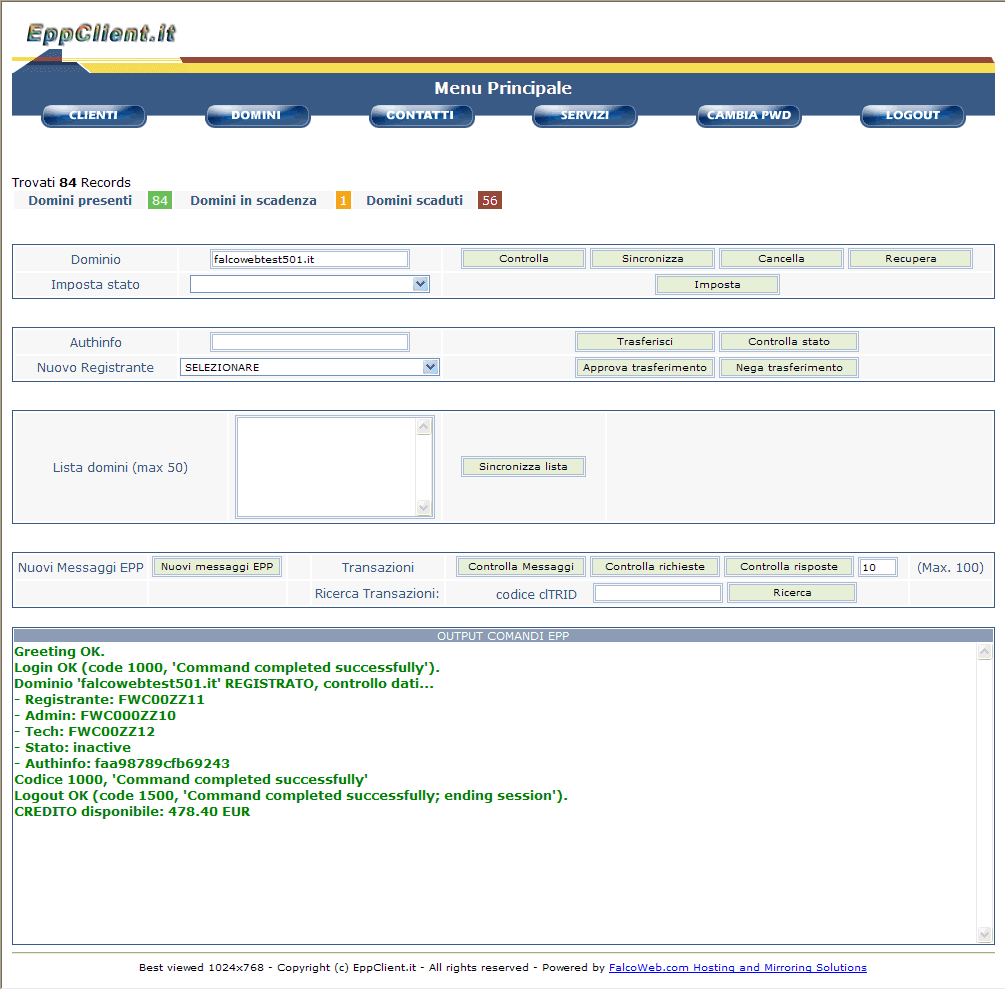Focus the Lista domini text area

click(x=326, y=467)
